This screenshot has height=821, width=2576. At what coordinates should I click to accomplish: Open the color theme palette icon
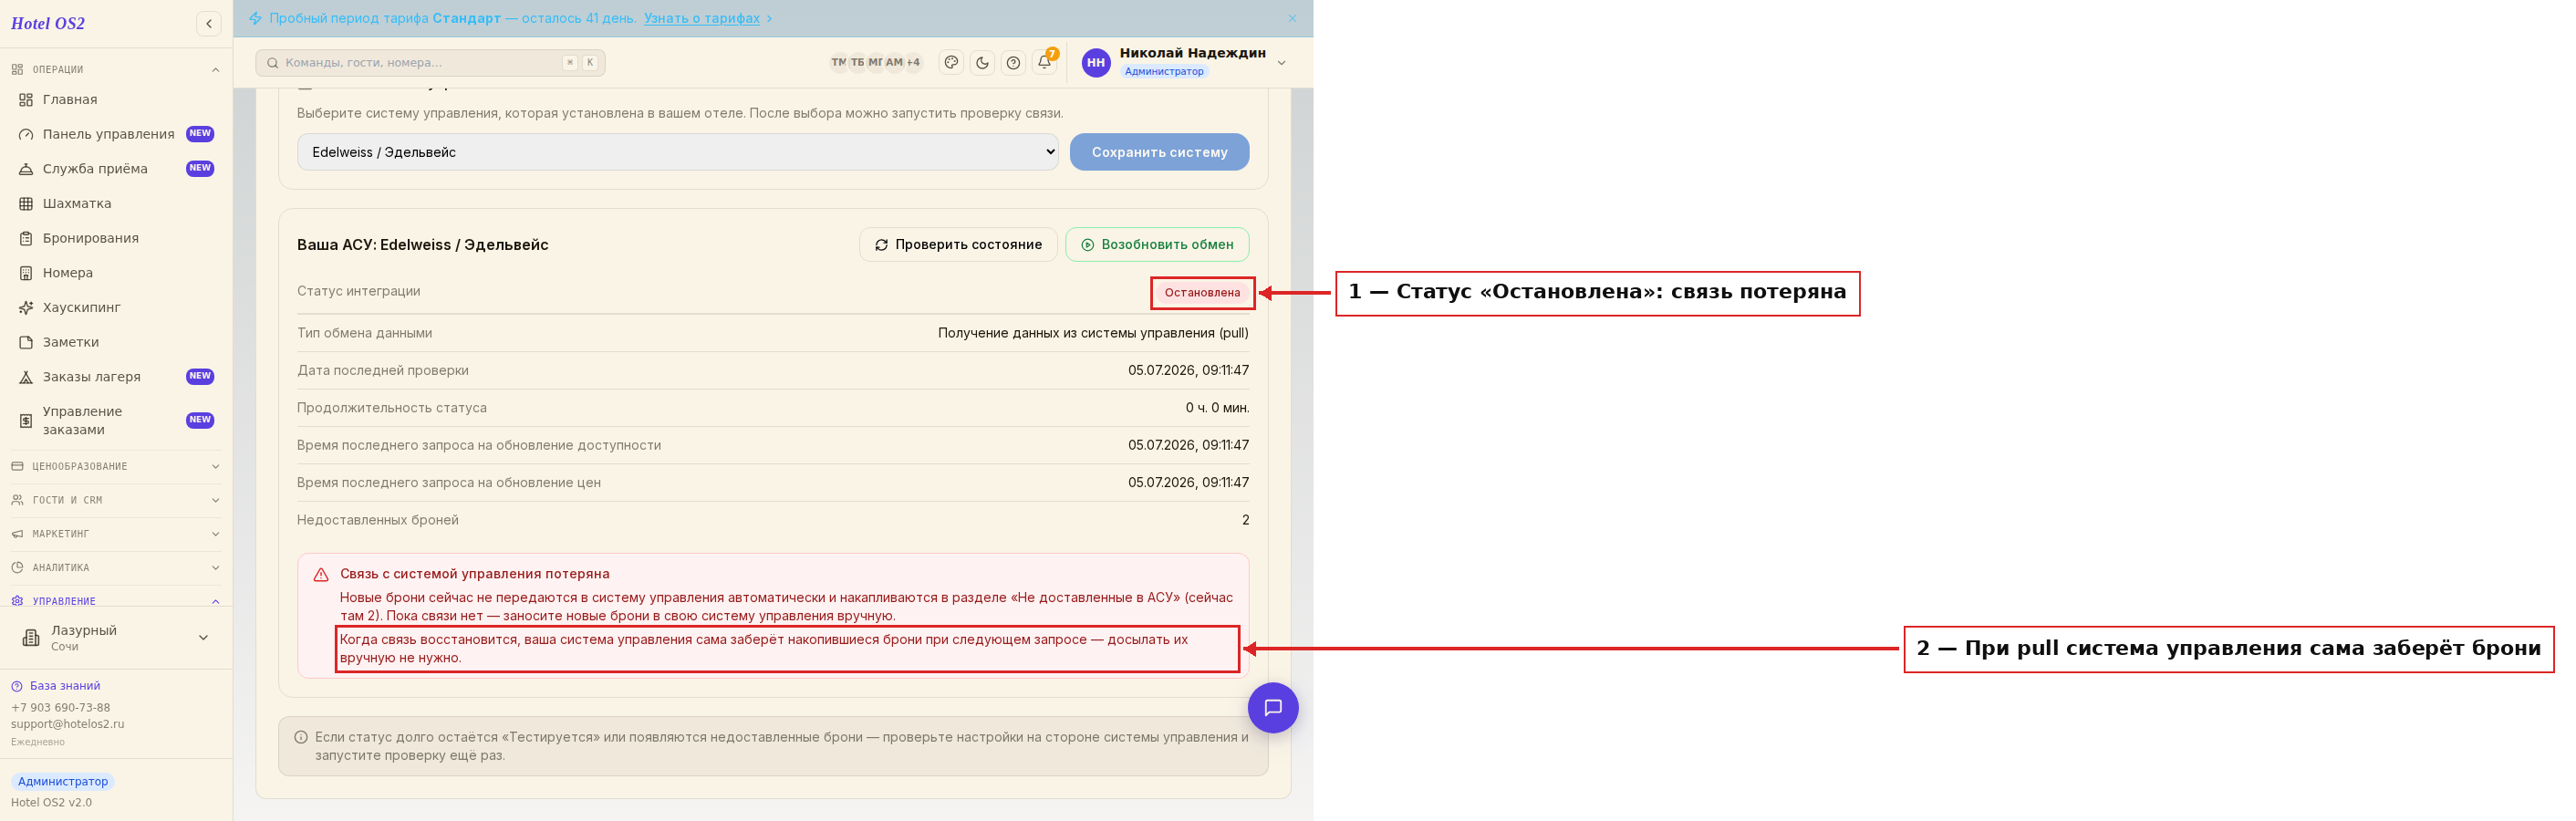coord(951,63)
